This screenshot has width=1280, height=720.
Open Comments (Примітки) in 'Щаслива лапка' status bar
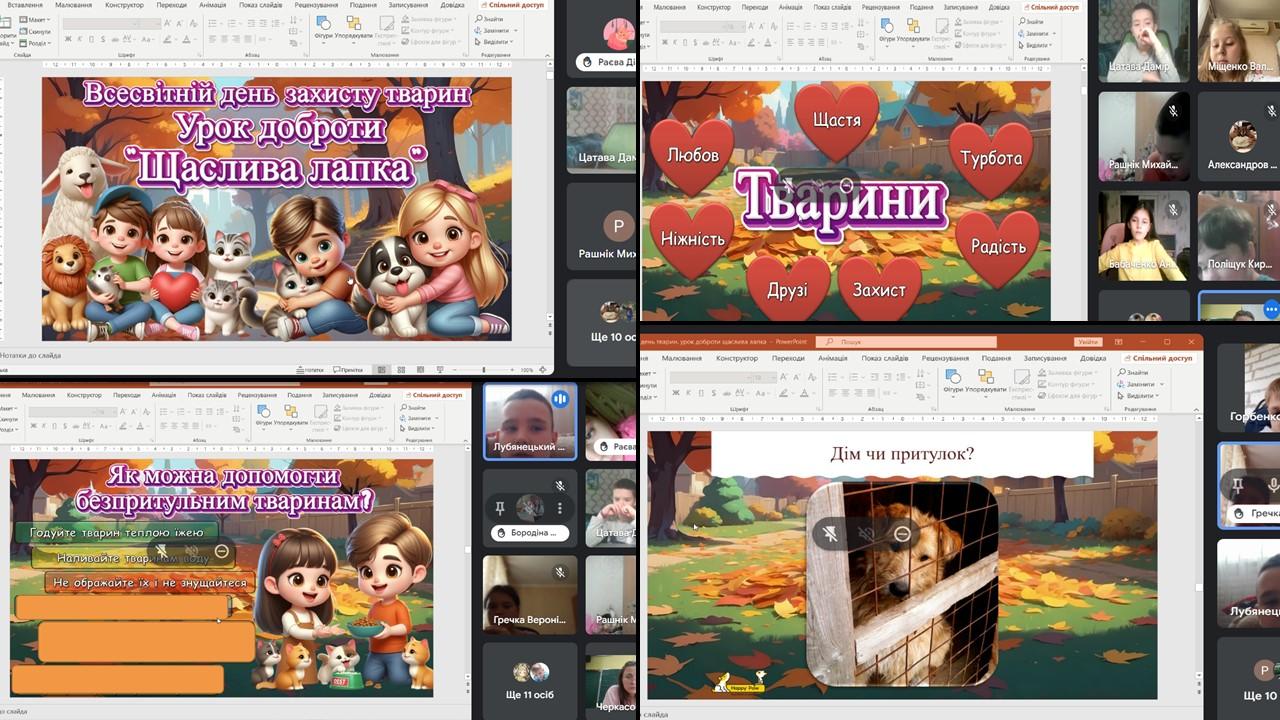(x=348, y=370)
